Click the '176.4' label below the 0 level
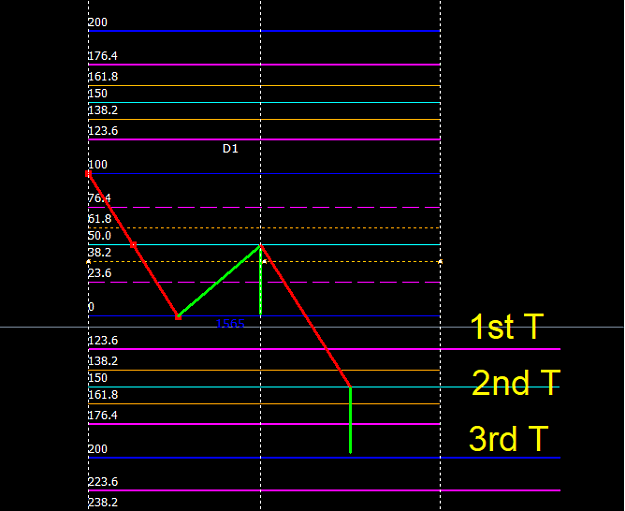Screen dimensions: 625x511 click(103, 415)
